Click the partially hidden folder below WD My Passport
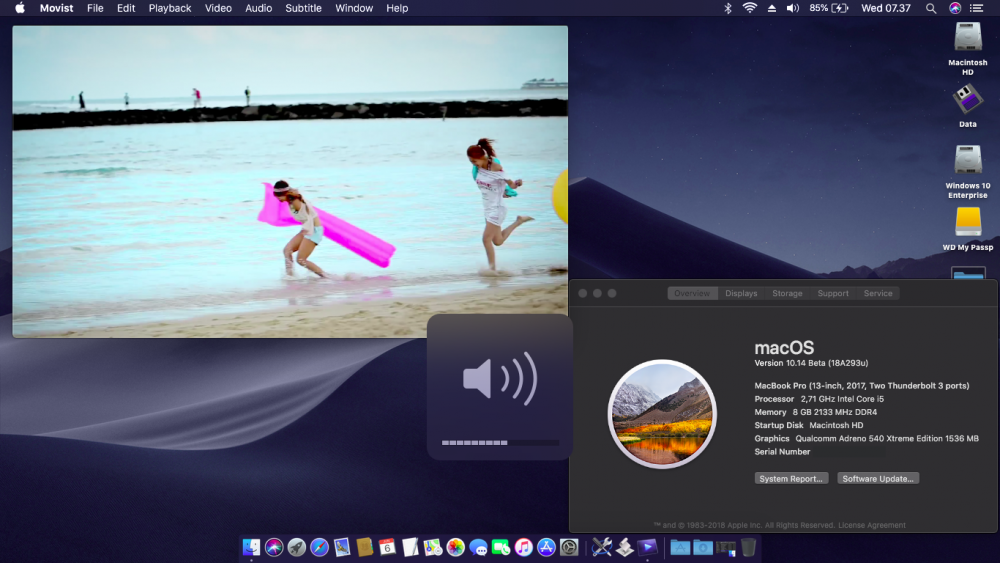 [968, 273]
